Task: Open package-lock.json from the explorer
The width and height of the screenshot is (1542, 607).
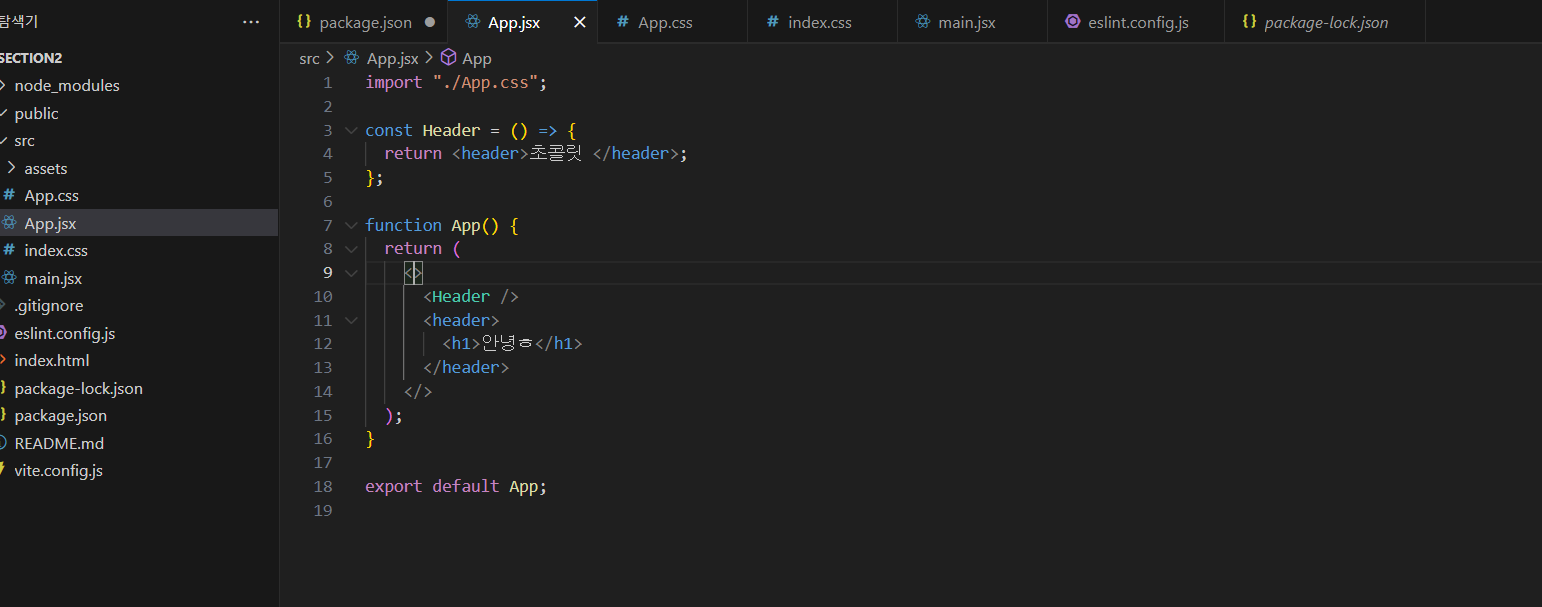Action: 78,388
